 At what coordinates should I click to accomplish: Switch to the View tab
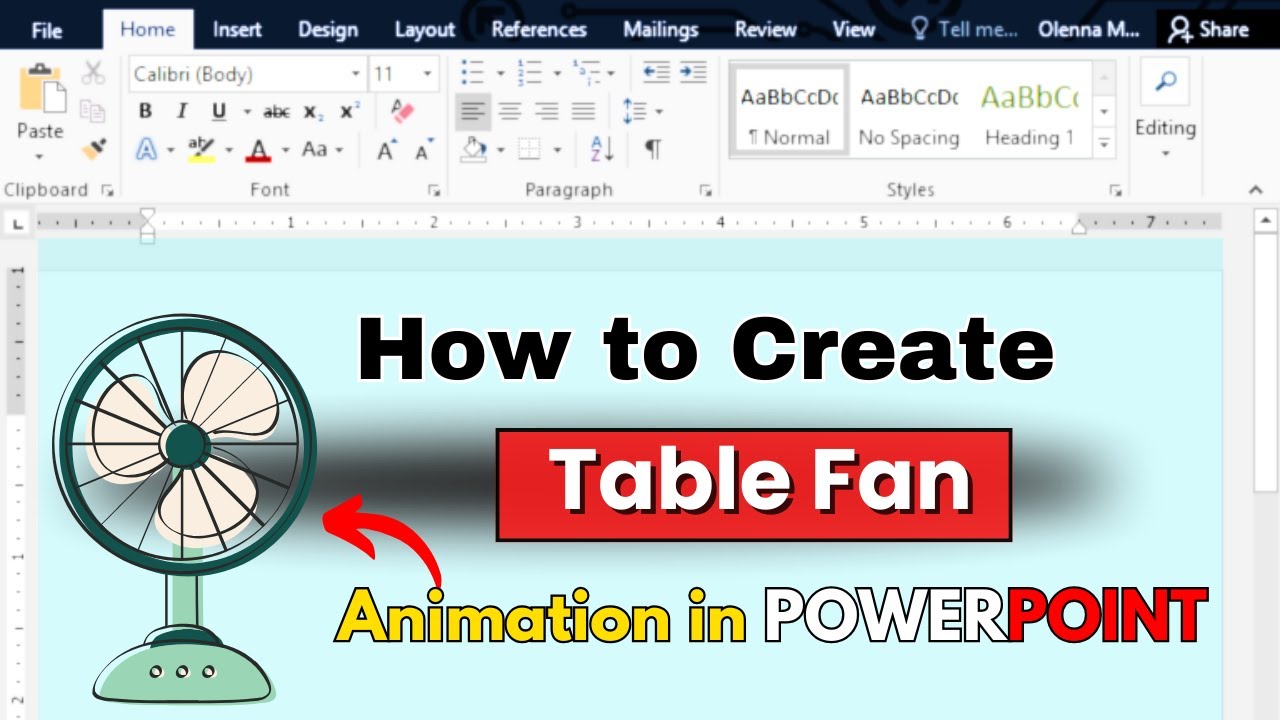[854, 30]
